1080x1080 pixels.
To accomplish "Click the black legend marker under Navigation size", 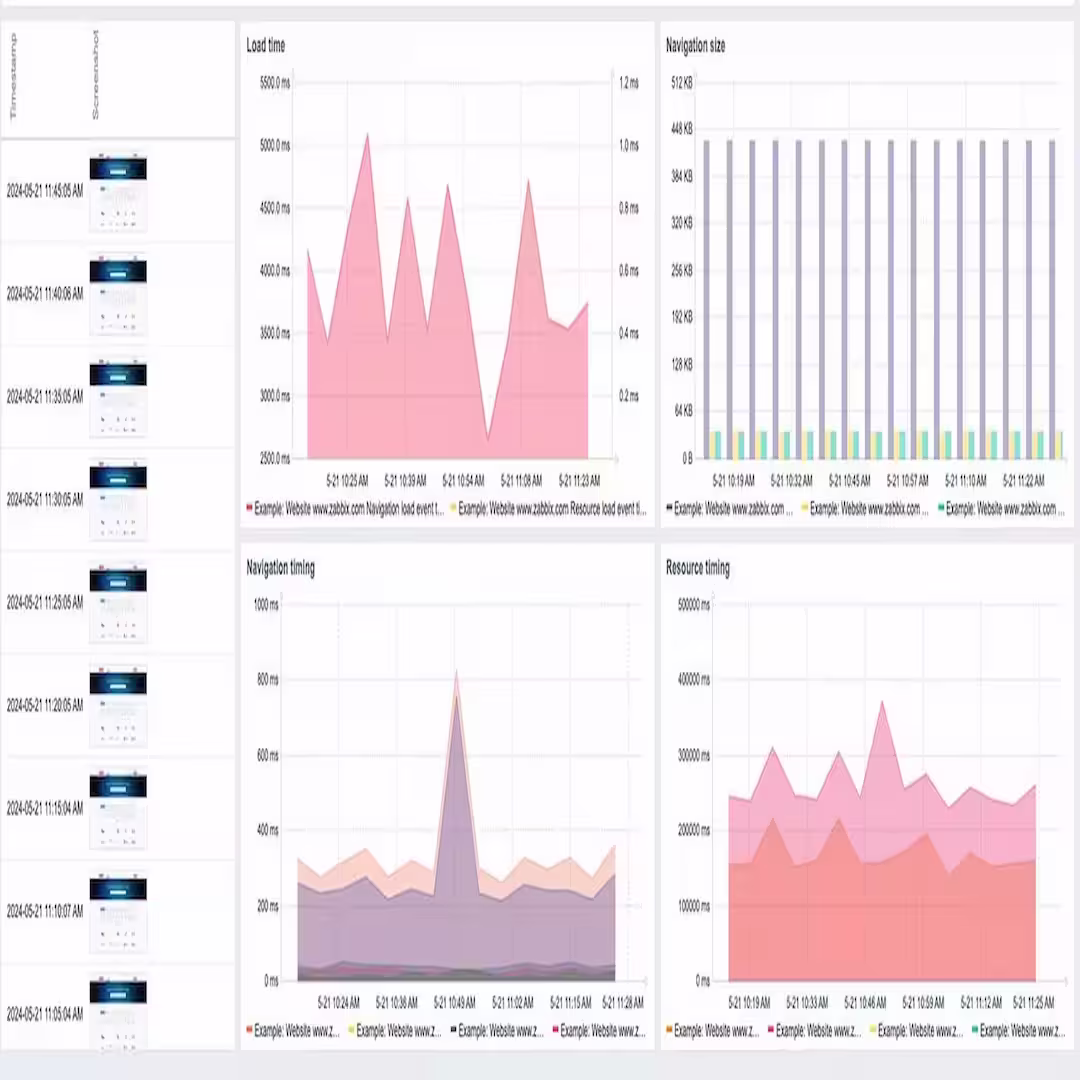I will 668,508.
